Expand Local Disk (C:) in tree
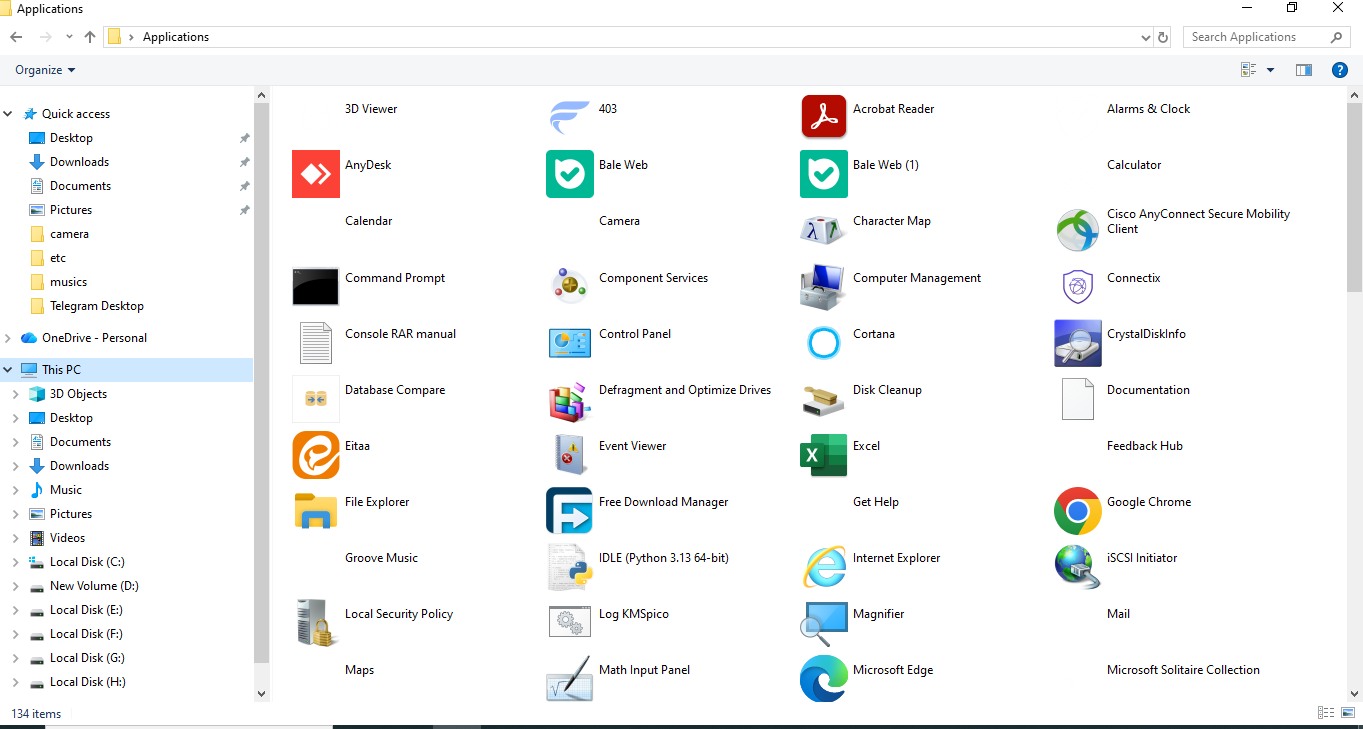The height and width of the screenshot is (729, 1363). pyautogui.click(x=15, y=562)
